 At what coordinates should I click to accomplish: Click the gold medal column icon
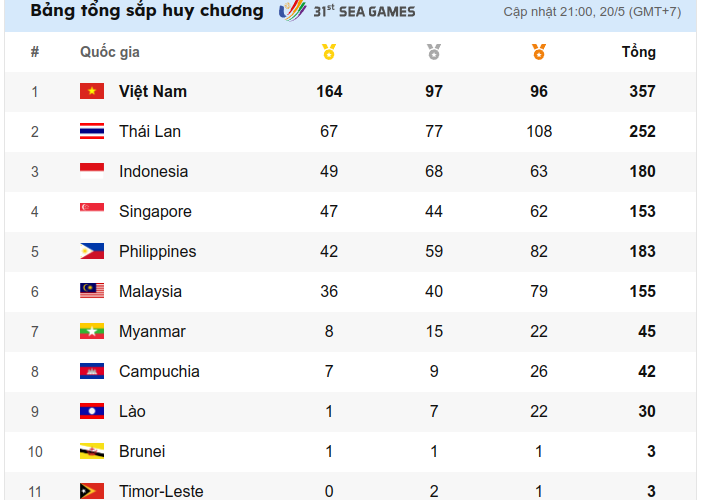click(x=329, y=52)
